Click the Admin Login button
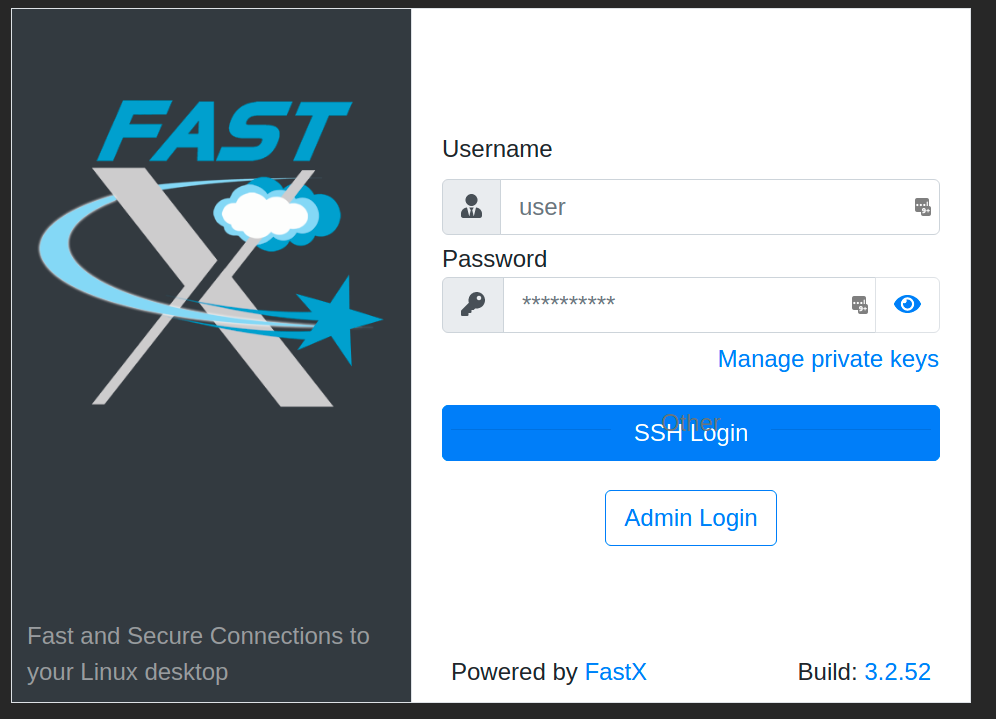Image resolution: width=996 pixels, height=719 pixels. 690,518
